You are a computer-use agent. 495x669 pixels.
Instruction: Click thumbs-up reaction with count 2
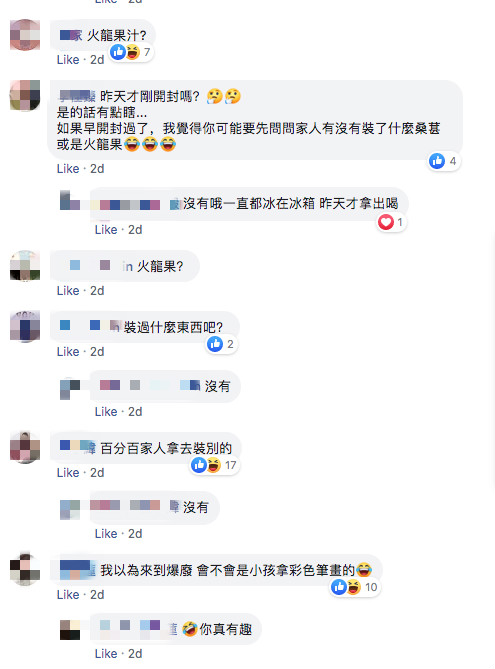pos(221,344)
